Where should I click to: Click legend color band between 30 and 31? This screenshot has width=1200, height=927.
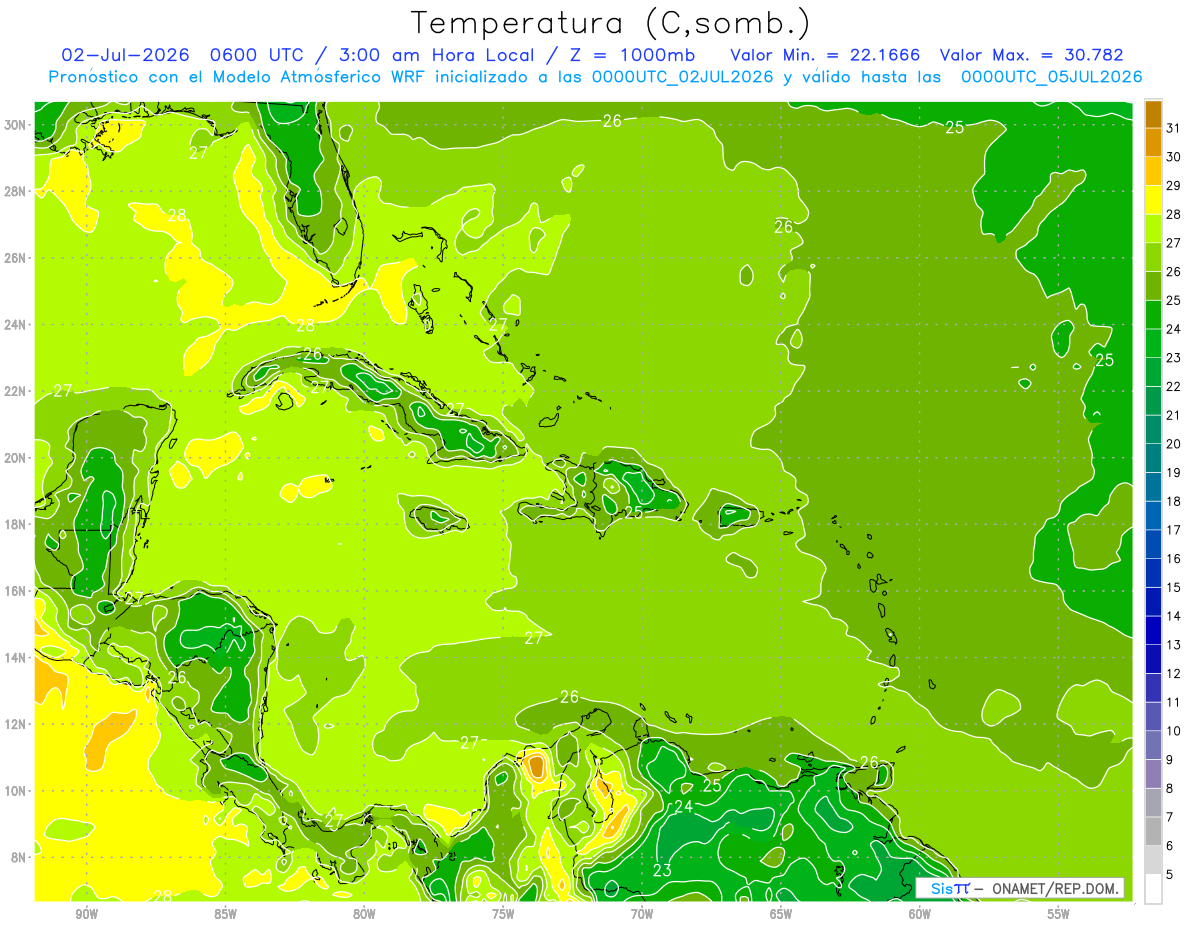click(1153, 142)
